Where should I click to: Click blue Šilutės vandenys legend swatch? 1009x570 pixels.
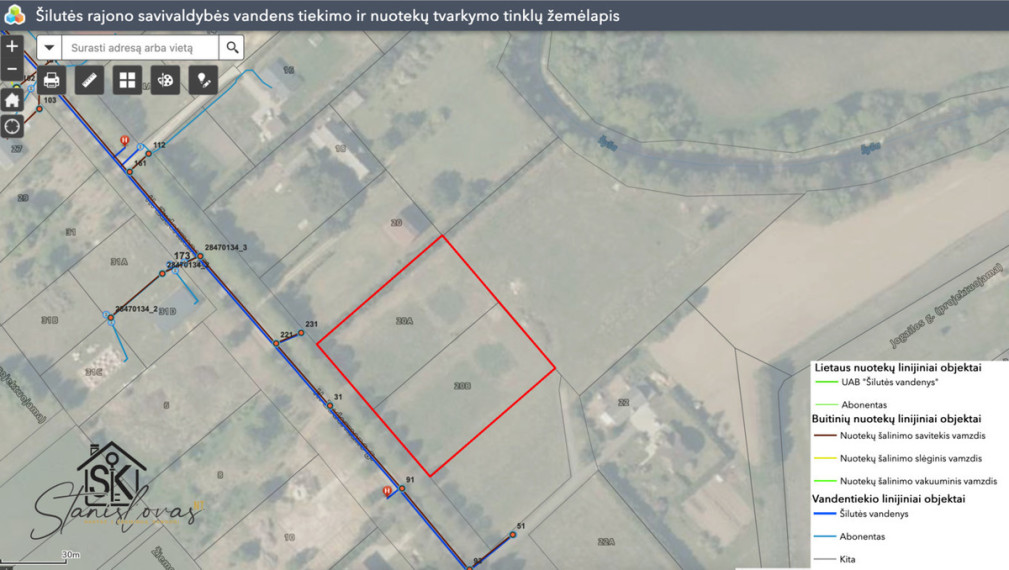click(824, 513)
